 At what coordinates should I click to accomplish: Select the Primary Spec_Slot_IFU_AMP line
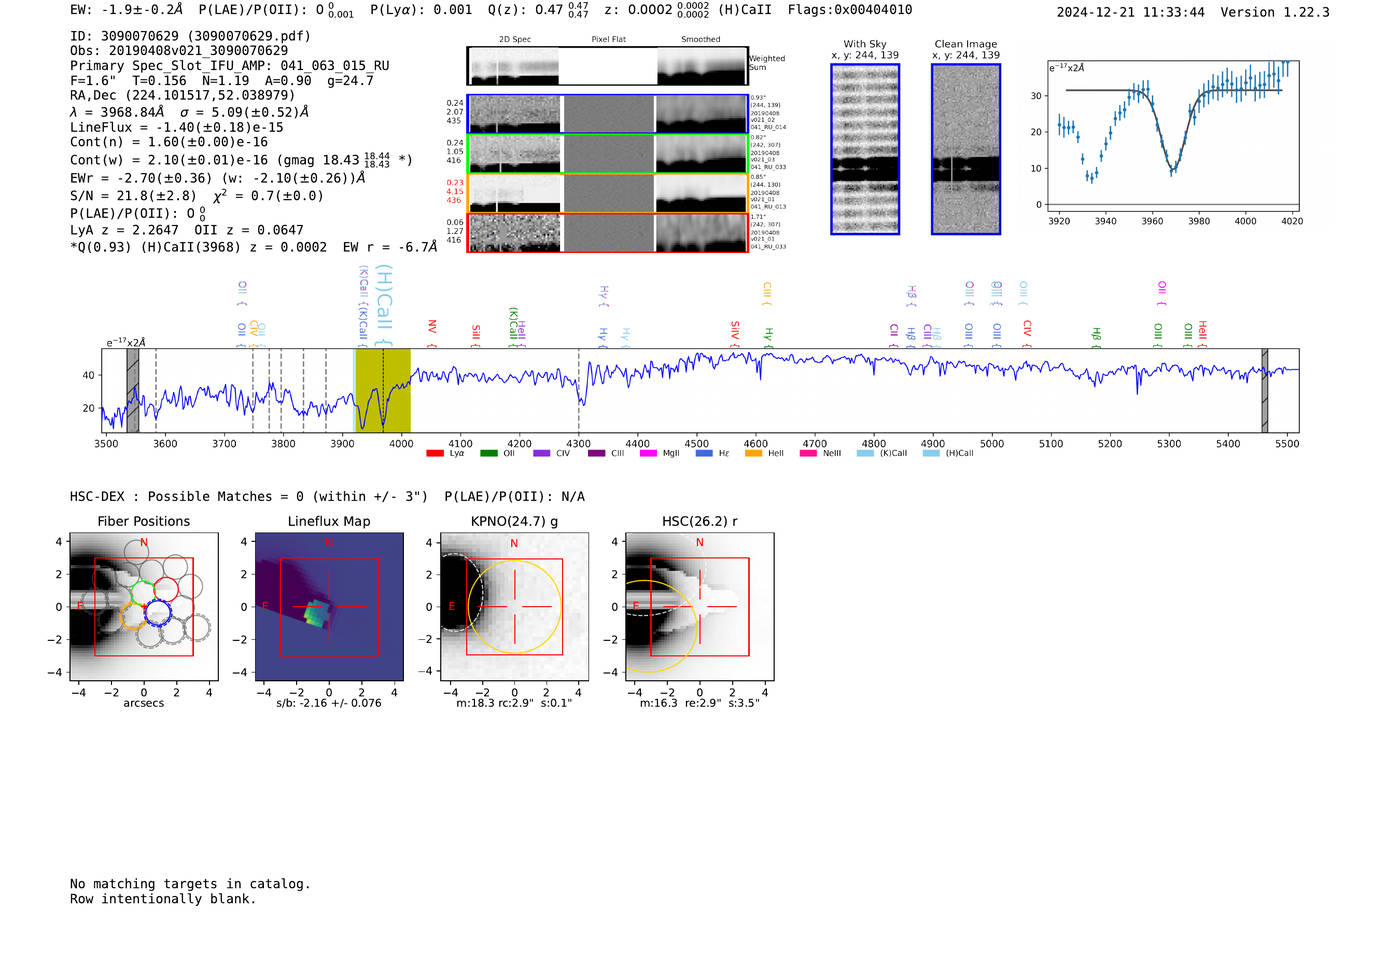[x=230, y=66]
